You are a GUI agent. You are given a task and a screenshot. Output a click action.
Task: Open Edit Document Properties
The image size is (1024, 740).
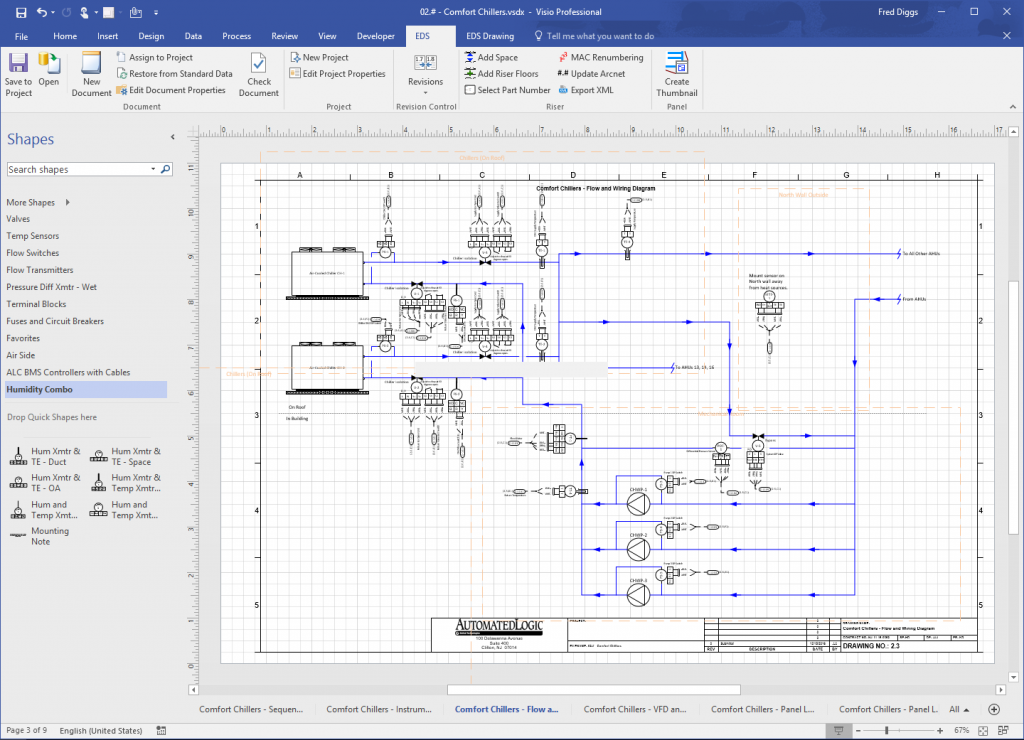pyautogui.click(x=171, y=90)
